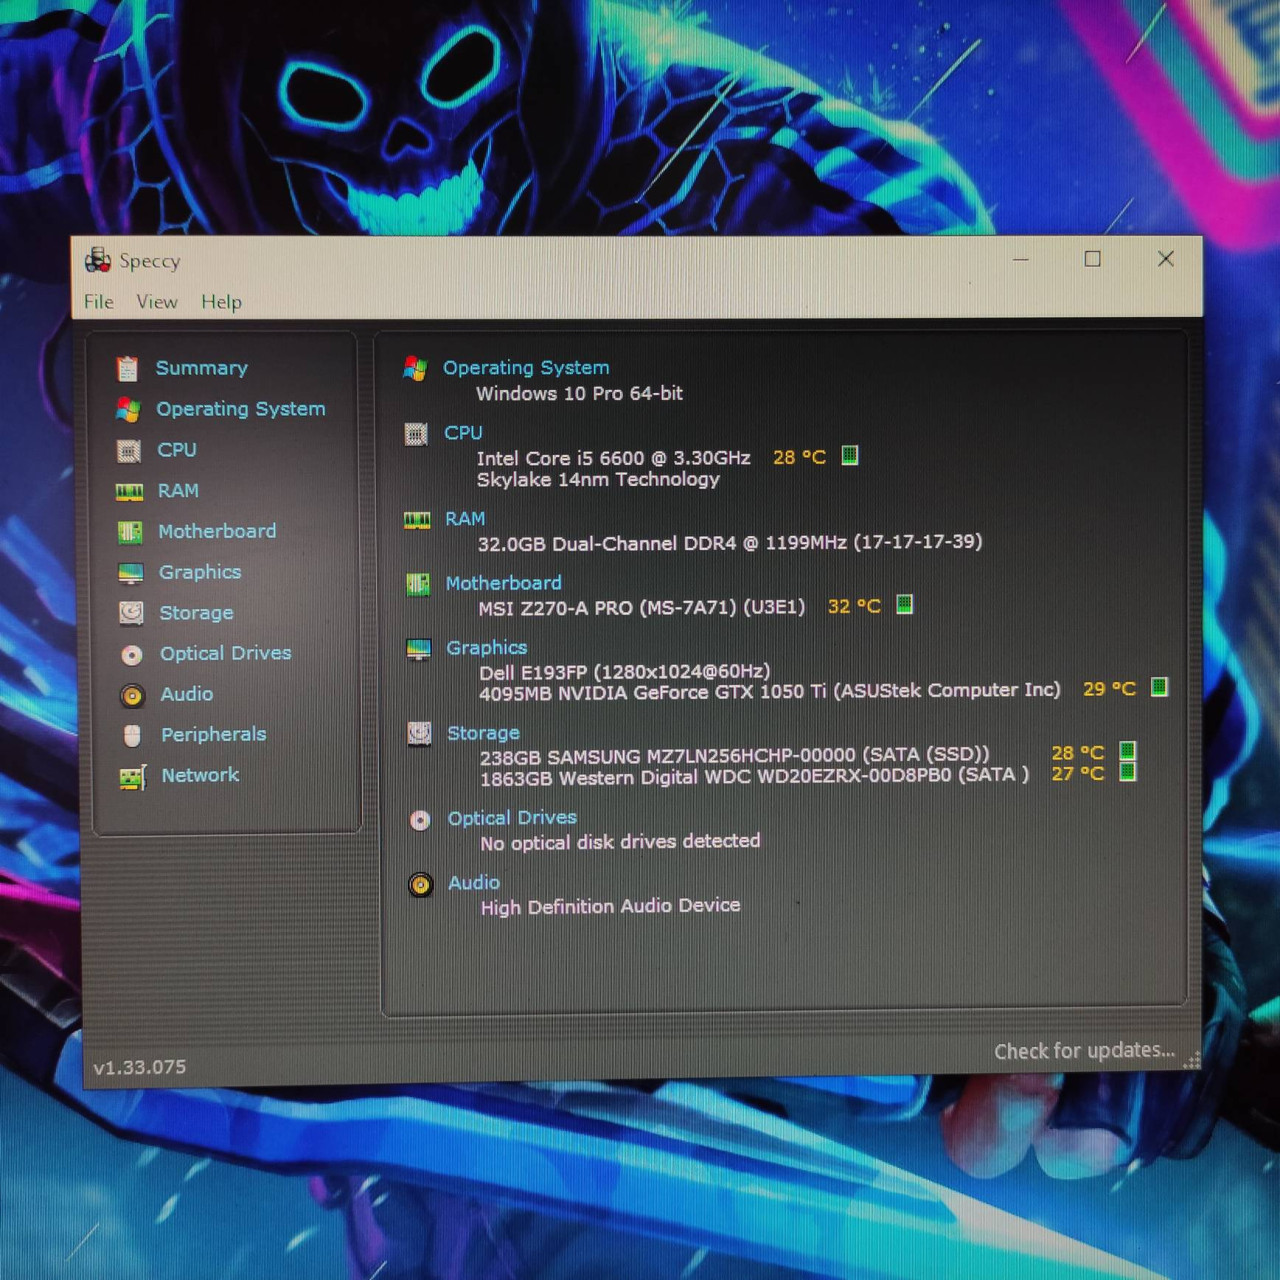Click the Graphics heading link in summary pane

point(486,648)
